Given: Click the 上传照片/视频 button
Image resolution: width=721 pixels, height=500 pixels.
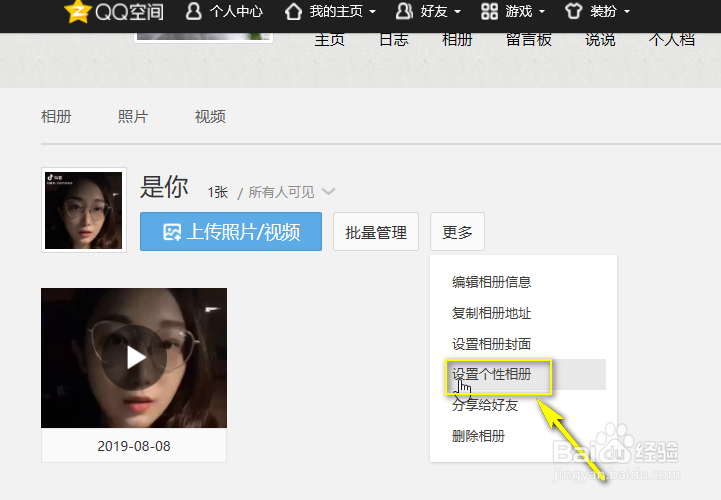Looking at the screenshot, I should 231,231.
